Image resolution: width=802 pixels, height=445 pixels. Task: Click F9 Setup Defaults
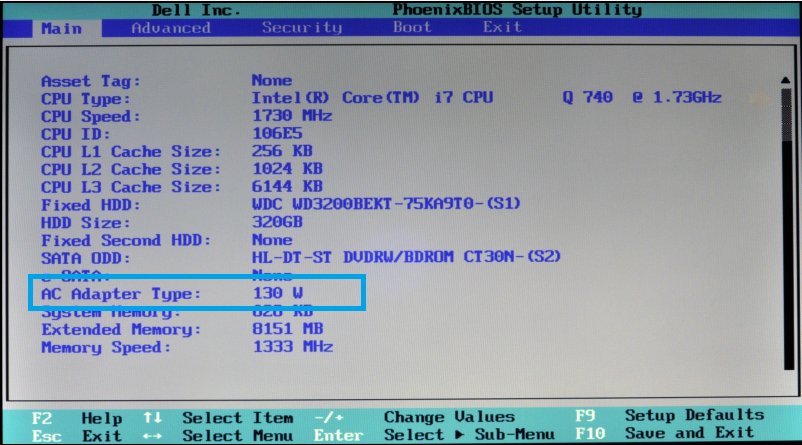[x=670, y=415]
